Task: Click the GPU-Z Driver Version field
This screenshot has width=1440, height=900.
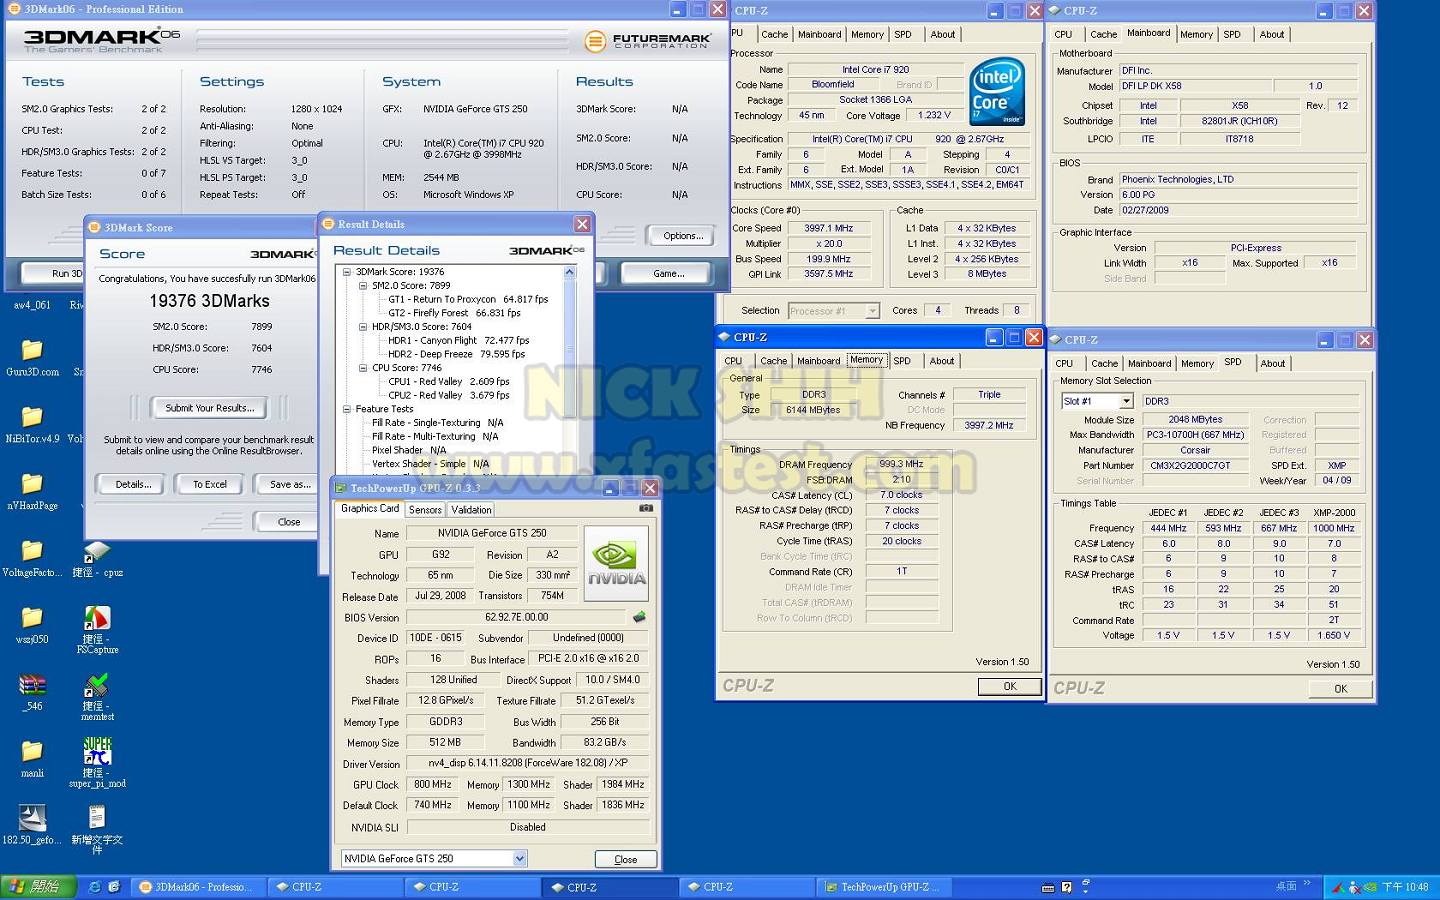Action: click(x=528, y=763)
